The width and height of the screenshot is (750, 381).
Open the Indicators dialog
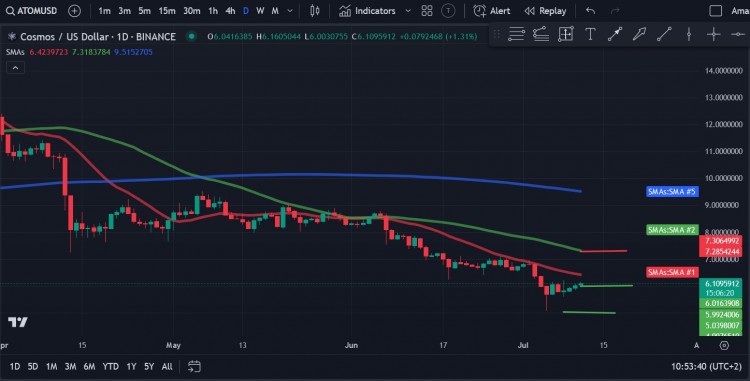[x=367, y=11]
